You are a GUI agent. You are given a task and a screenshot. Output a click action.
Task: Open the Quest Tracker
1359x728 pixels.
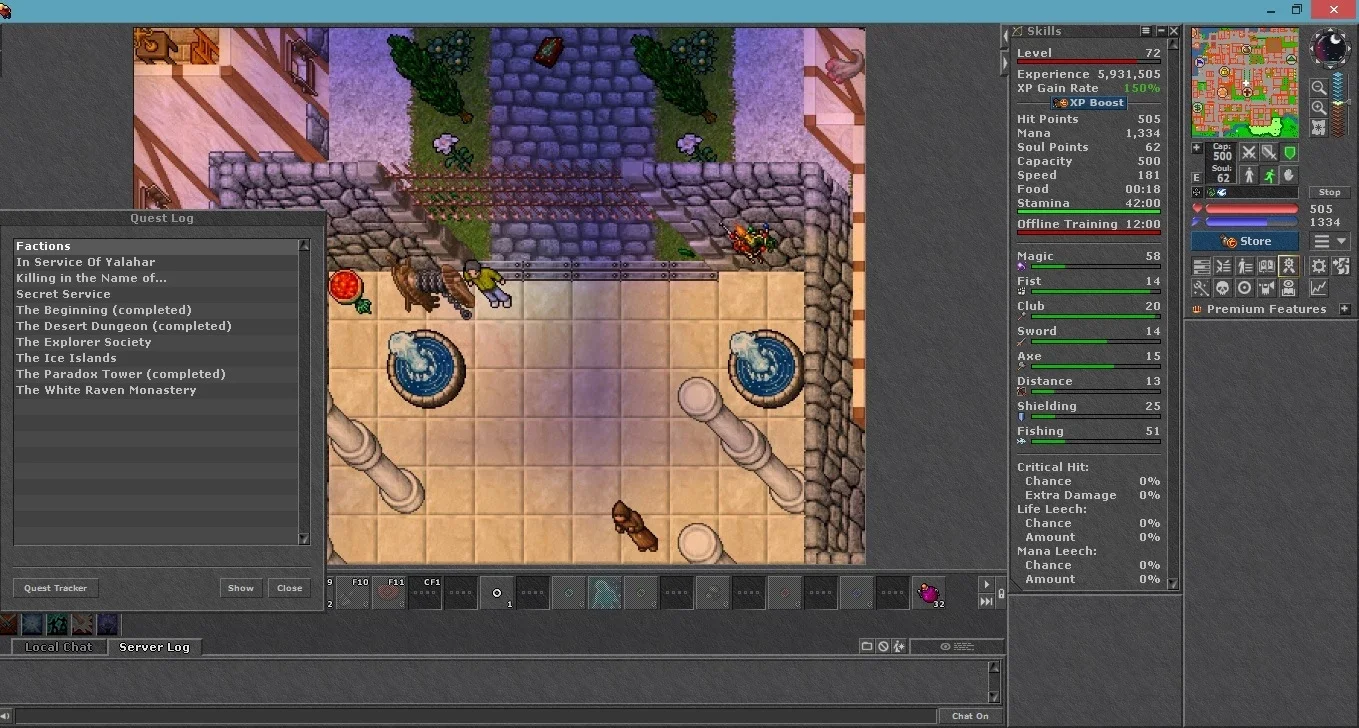coord(56,588)
